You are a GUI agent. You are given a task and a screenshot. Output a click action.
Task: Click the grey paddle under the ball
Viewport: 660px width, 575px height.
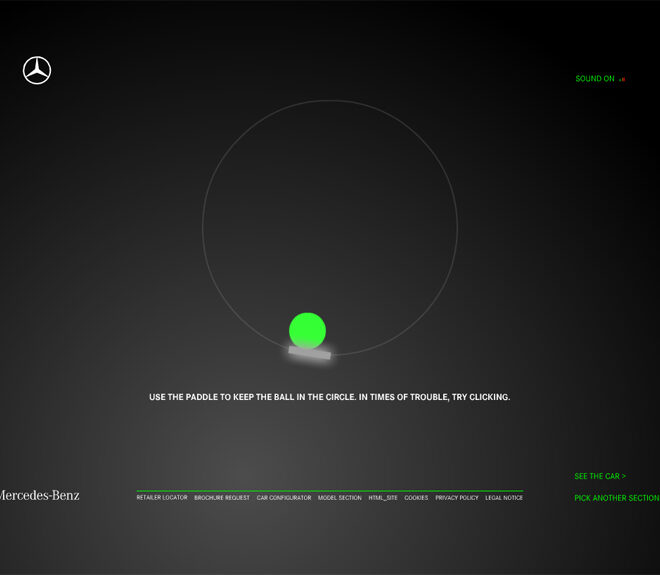[x=310, y=352]
